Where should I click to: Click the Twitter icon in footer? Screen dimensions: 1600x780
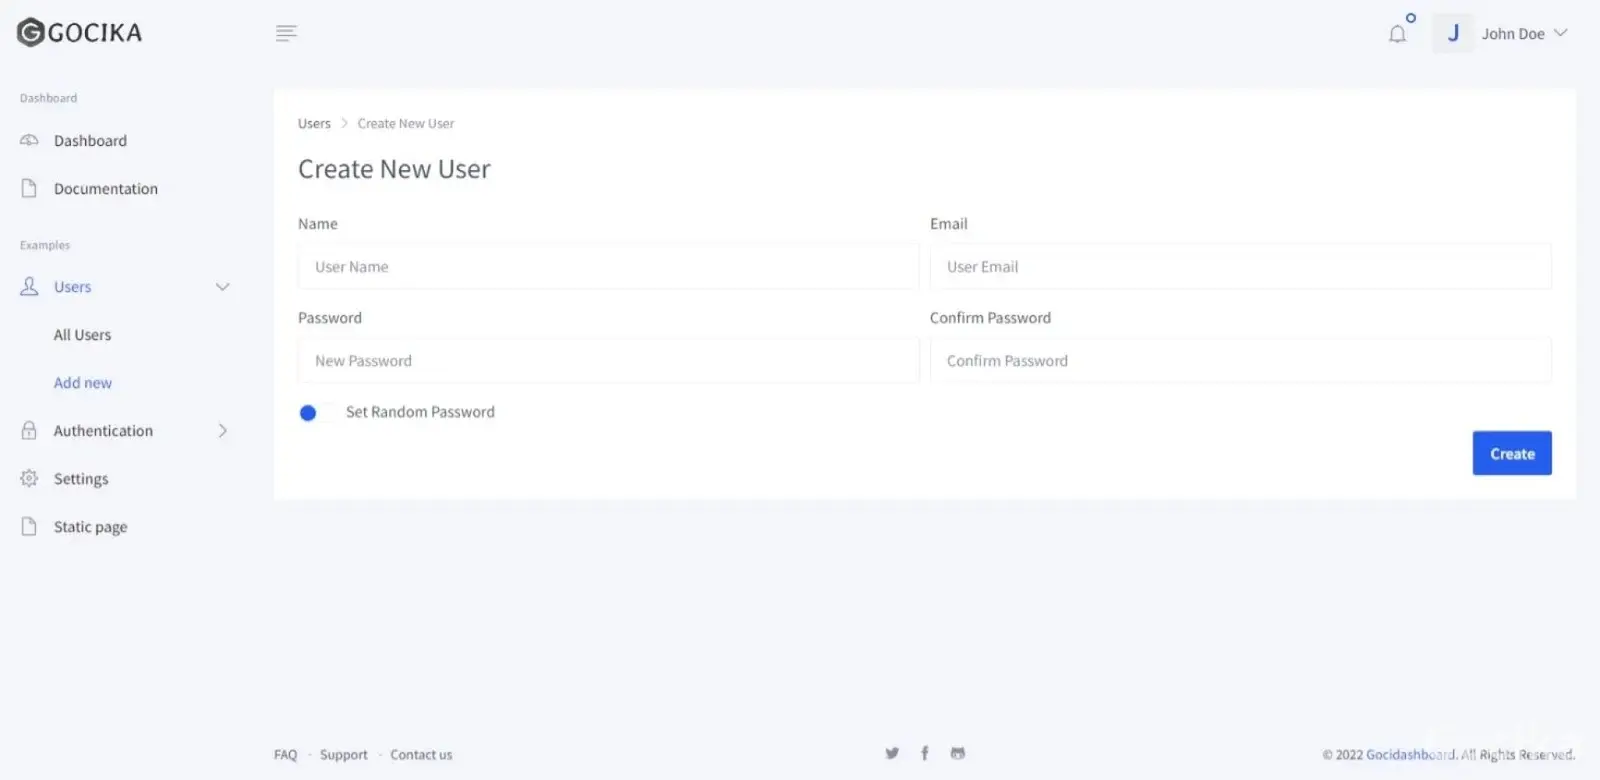pos(892,753)
